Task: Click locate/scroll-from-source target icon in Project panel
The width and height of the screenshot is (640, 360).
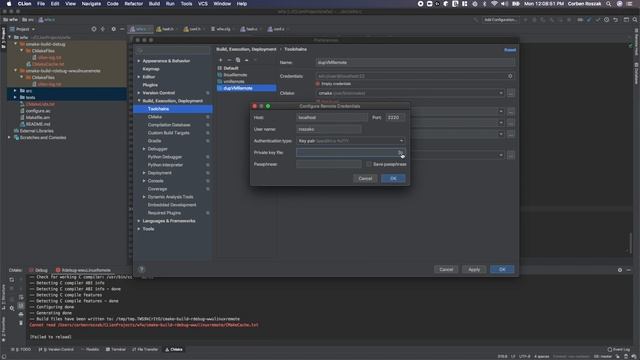Action: 94,29
